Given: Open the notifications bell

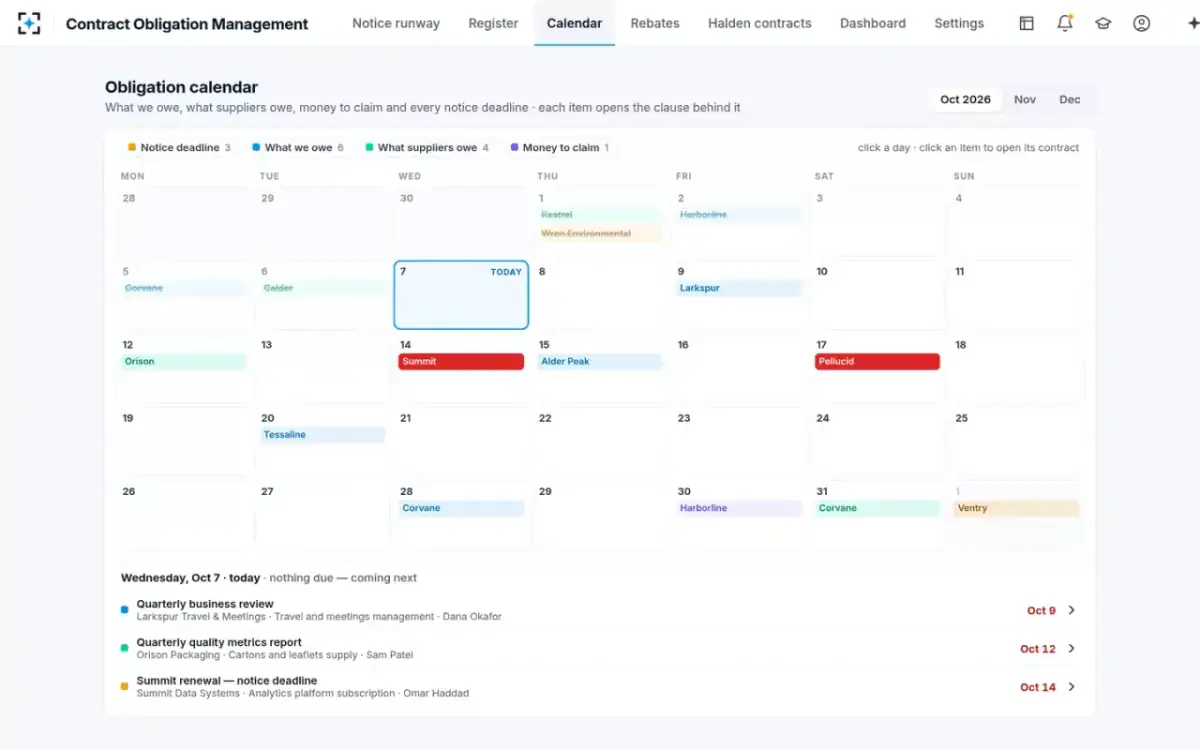Looking at the screenshot, I should point(1065,23).
